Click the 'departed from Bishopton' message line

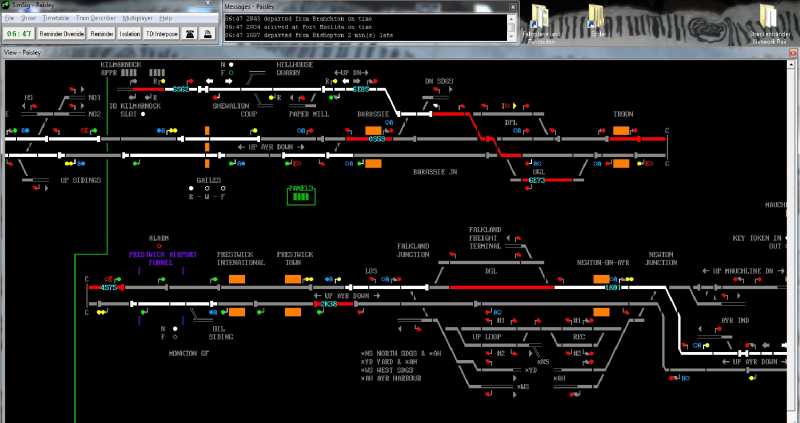309,35
